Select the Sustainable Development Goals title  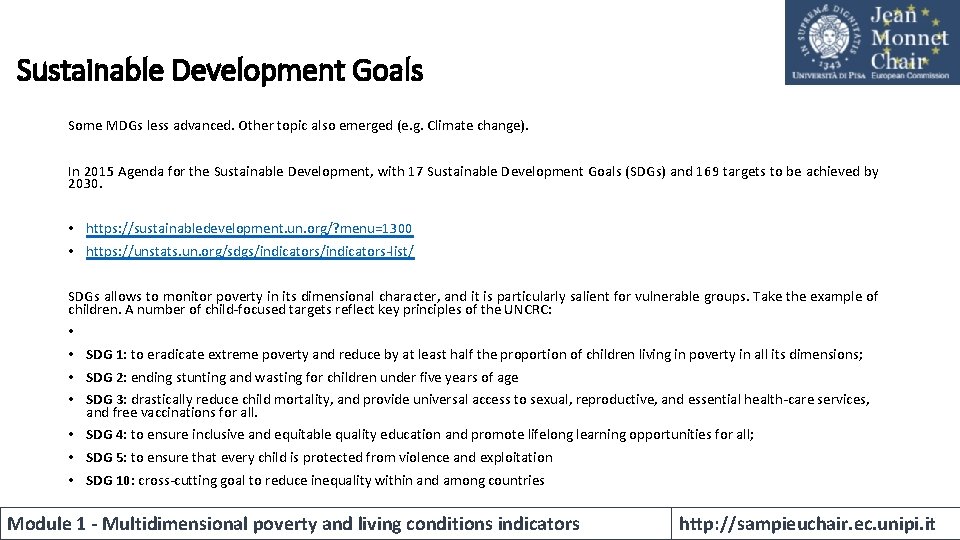[x=219, y=70]
